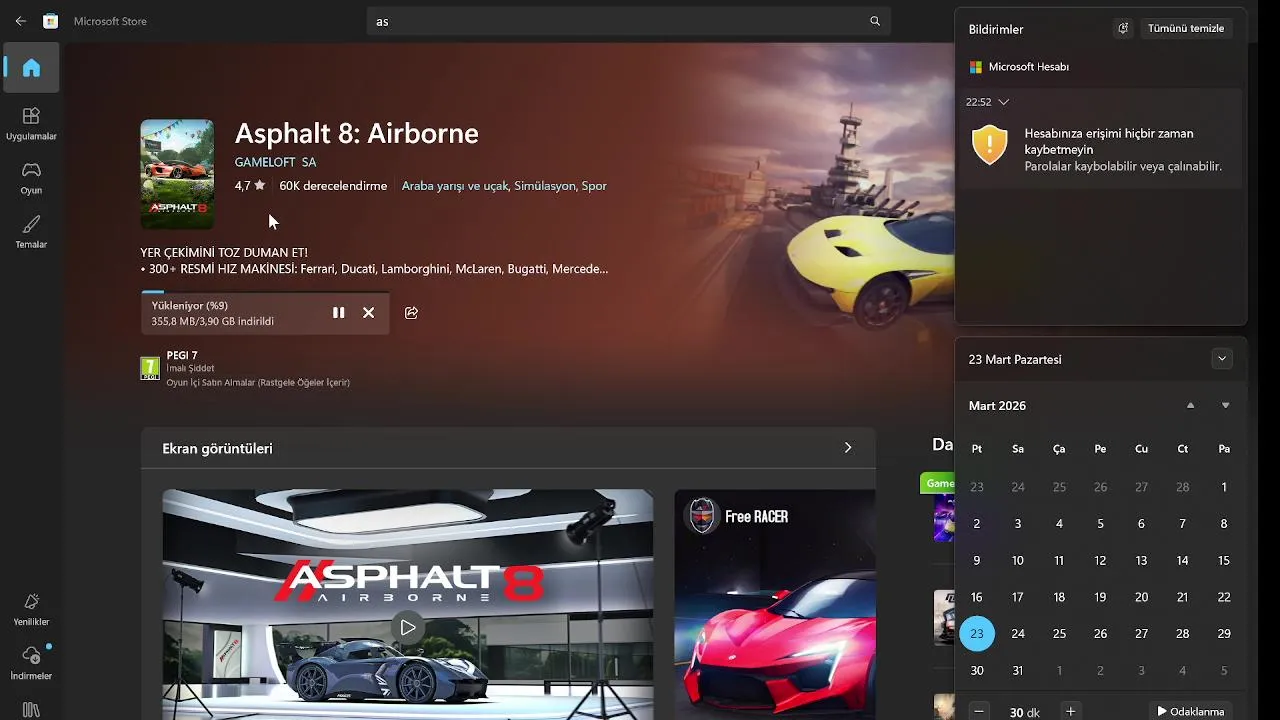Select calendar day 12 in March
Viewport: 1280px width, 720px height.
point(1100,561)
